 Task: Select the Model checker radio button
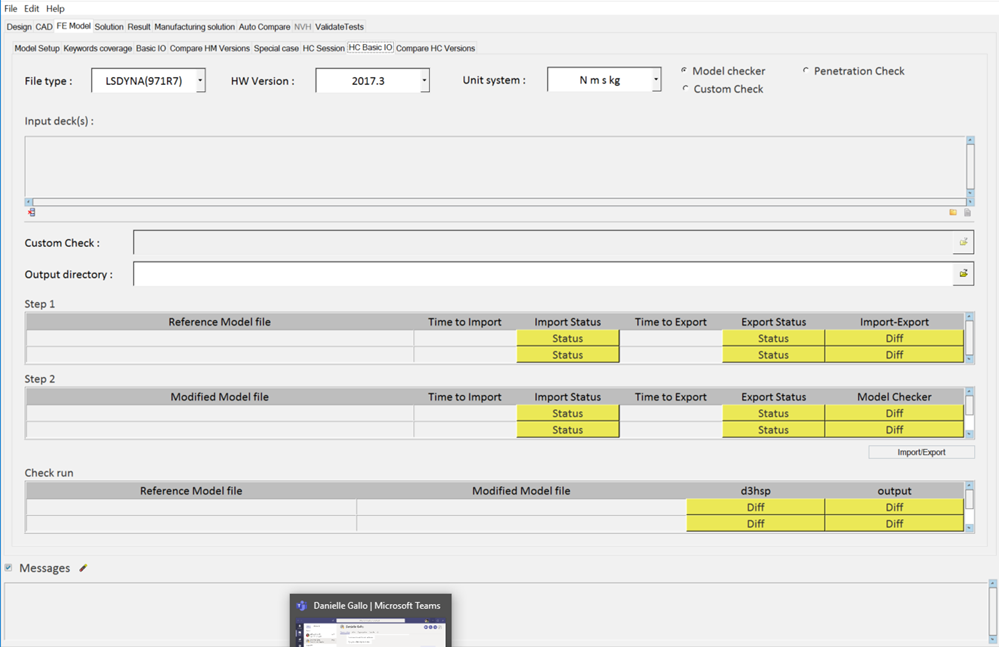pos(685,71)
